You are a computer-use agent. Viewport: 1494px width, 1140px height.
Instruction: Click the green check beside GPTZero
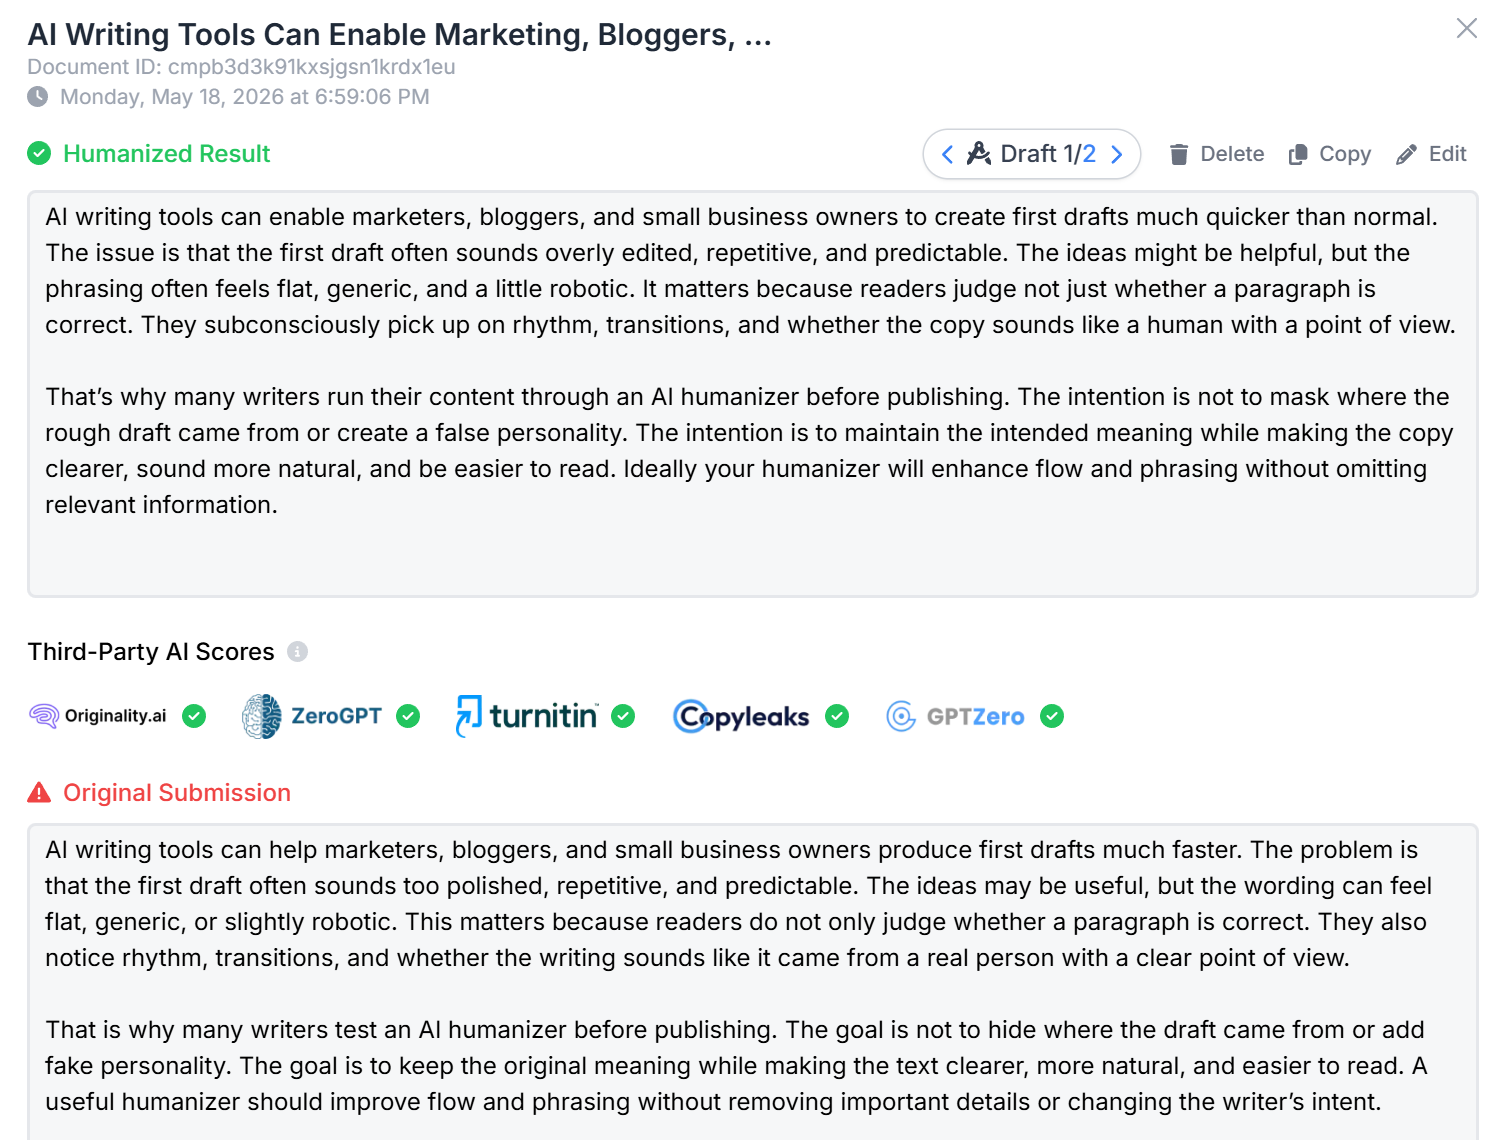1052,716
